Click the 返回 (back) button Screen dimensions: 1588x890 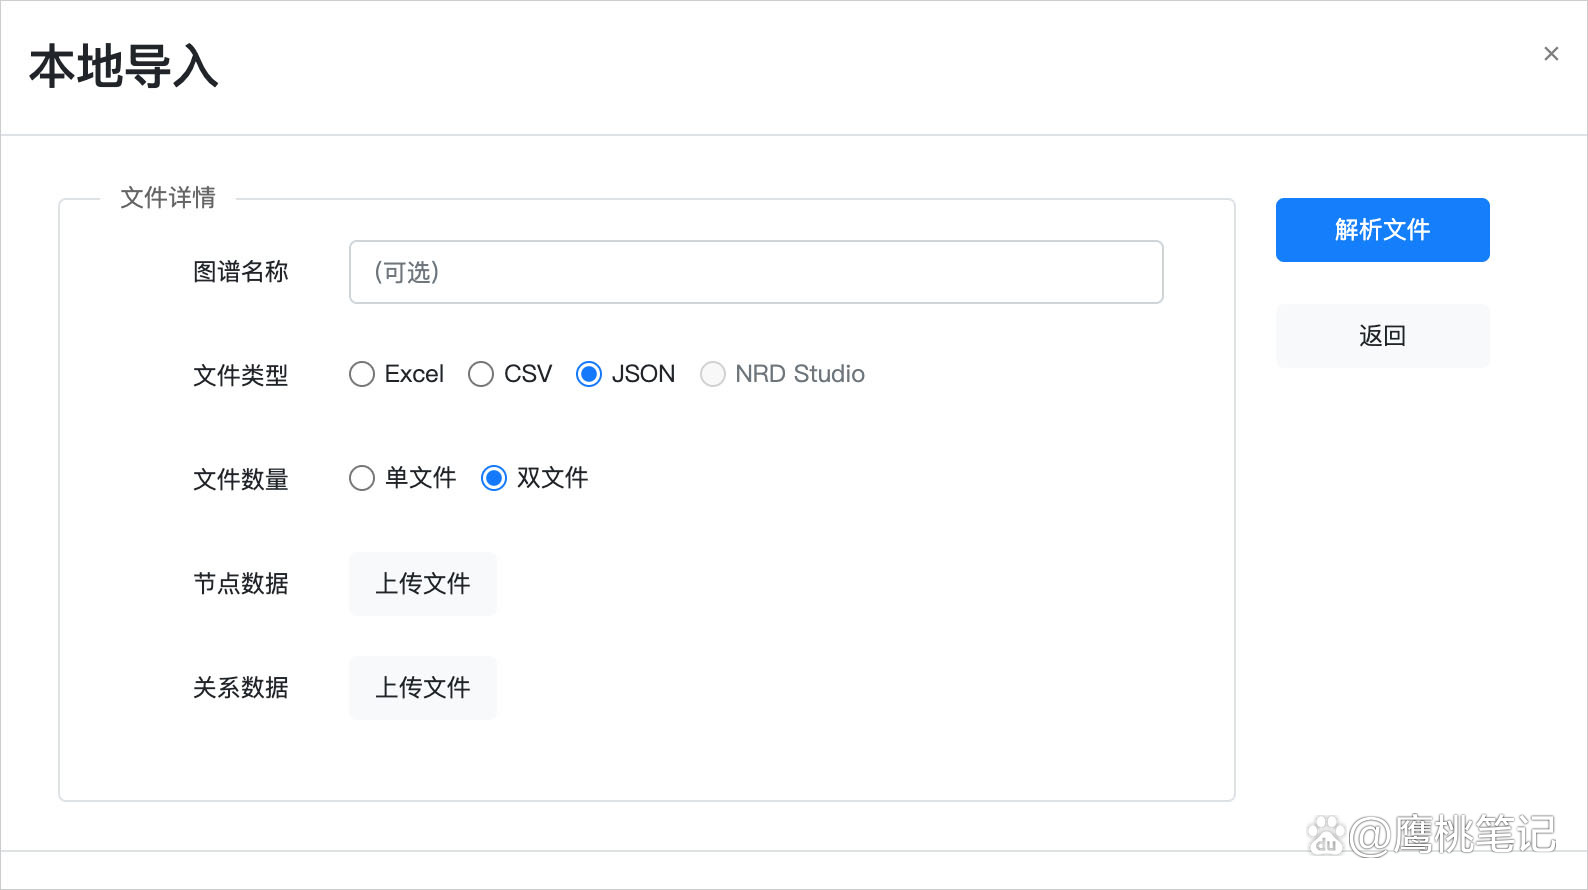point(1382,335)
